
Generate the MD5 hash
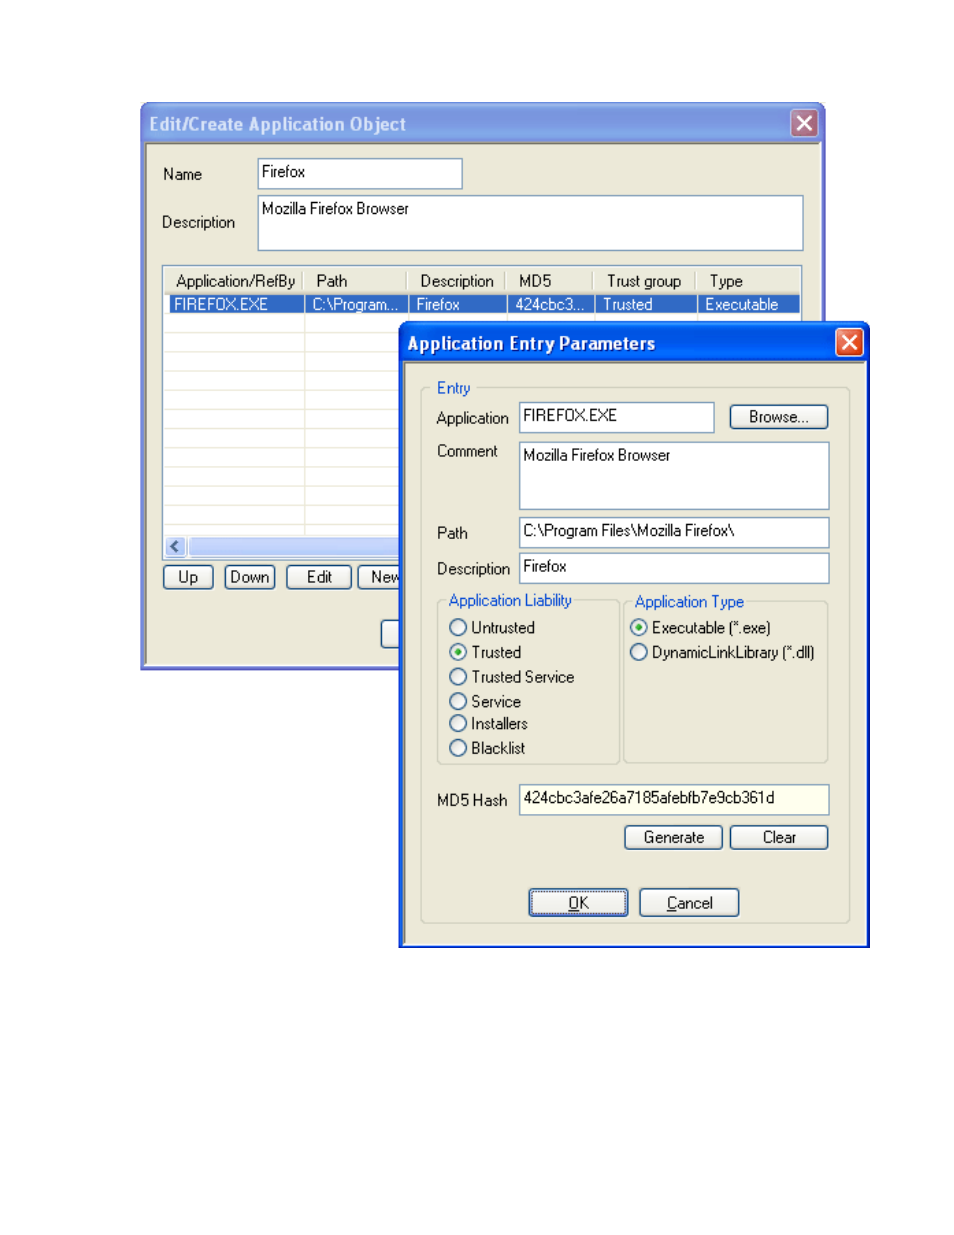[x=673, y=838]
